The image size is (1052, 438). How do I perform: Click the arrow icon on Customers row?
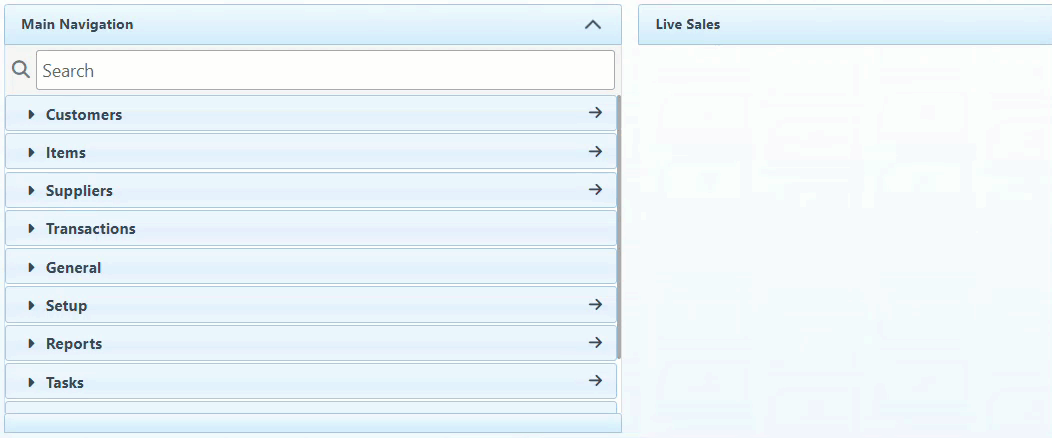[x=595, y=113]
